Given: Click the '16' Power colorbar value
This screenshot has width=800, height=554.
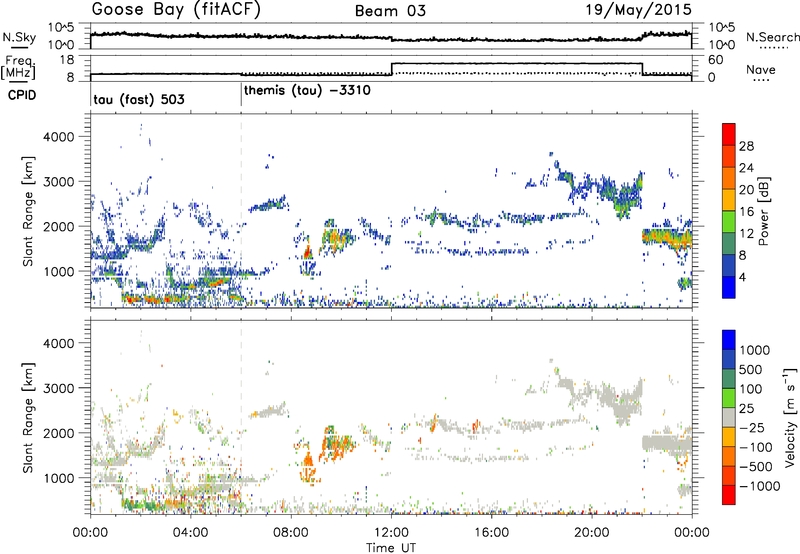Looking at the screenshot, I should [746, 212].
